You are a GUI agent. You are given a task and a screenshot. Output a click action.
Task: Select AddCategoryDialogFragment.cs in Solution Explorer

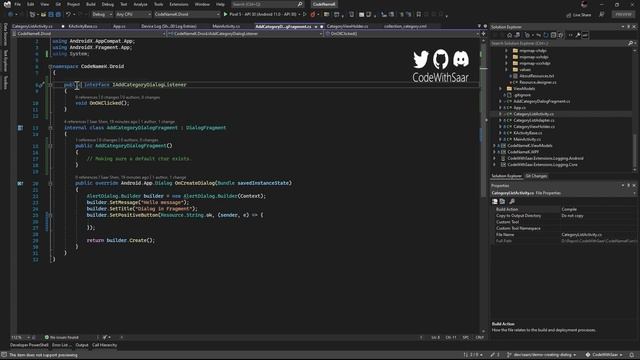click(542, 101)
